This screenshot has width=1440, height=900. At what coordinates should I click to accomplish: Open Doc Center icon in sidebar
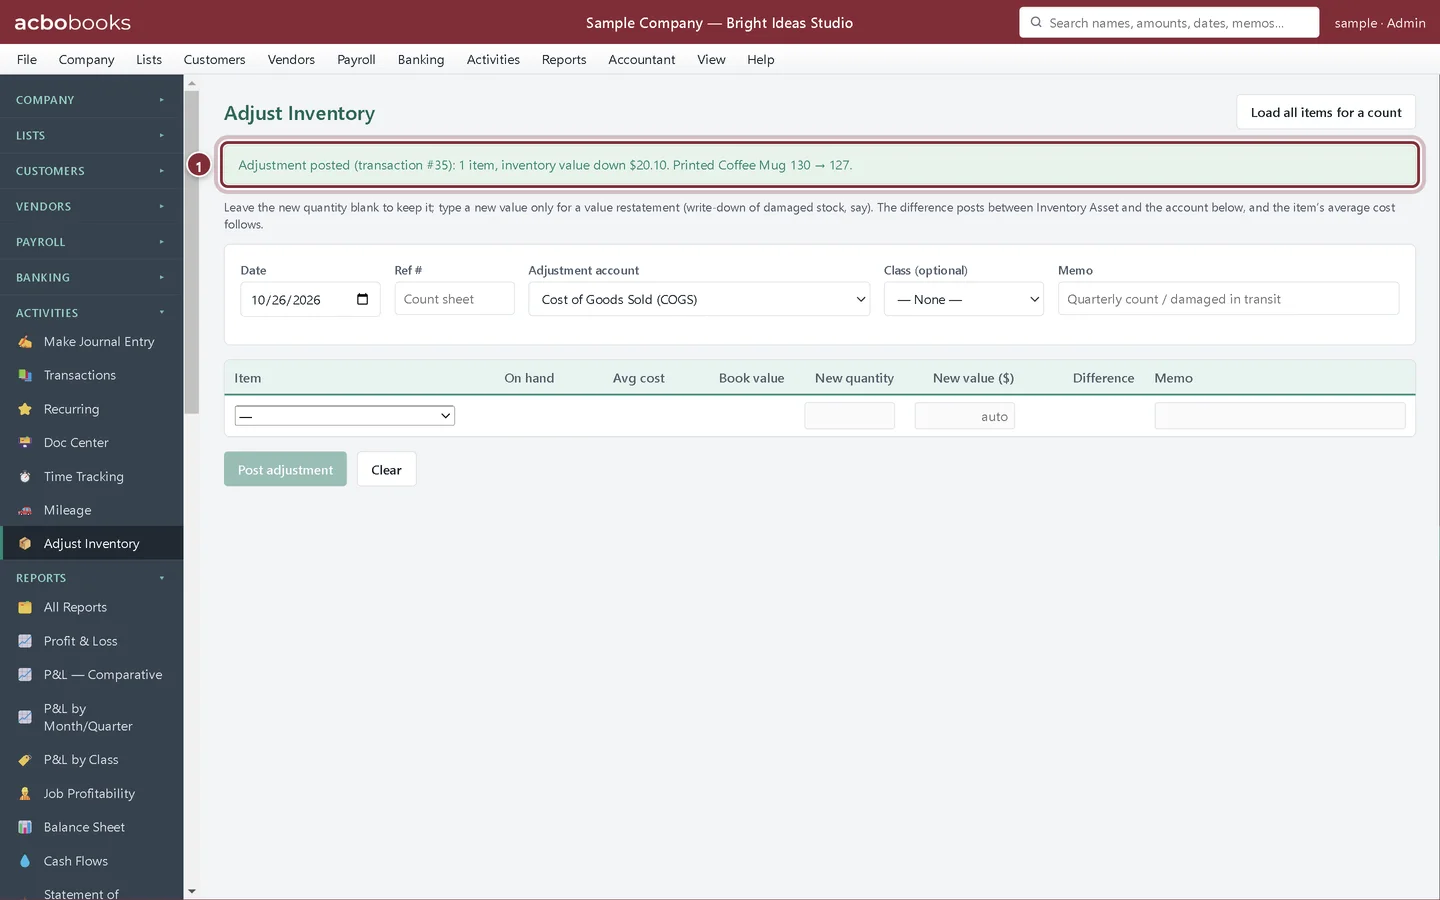[25, 443]
